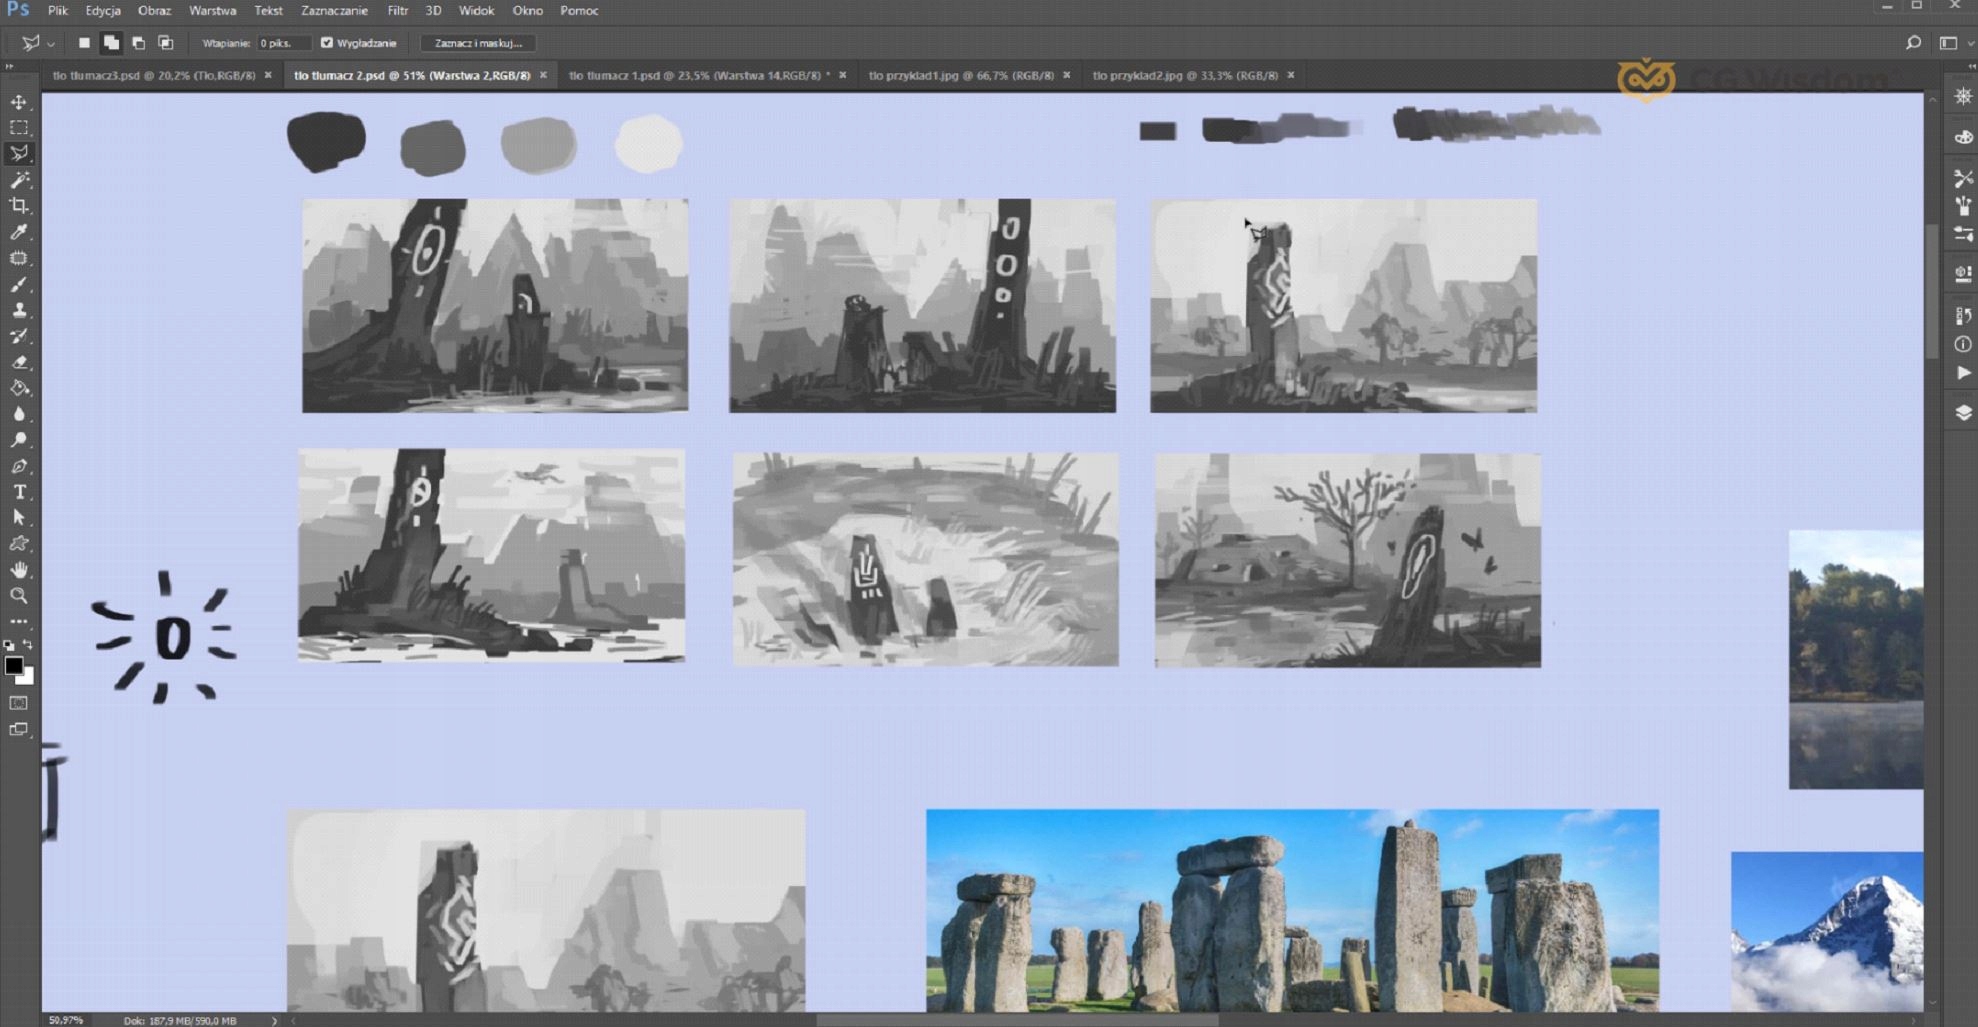Open the Layers panel icon

(1963, 413)
